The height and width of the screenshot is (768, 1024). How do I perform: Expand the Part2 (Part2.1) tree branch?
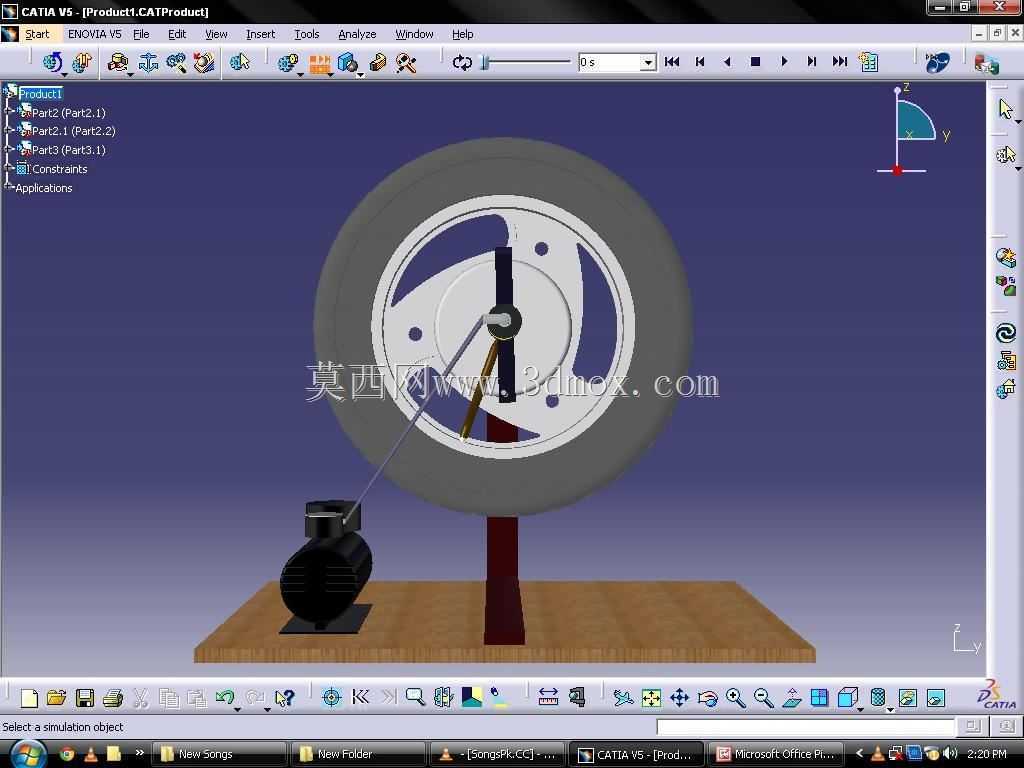(8, 112)
